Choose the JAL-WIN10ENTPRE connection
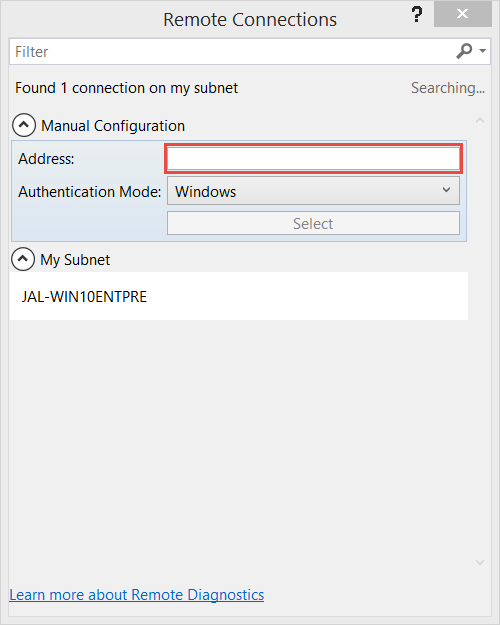500x625 pixels. (238, 296)
